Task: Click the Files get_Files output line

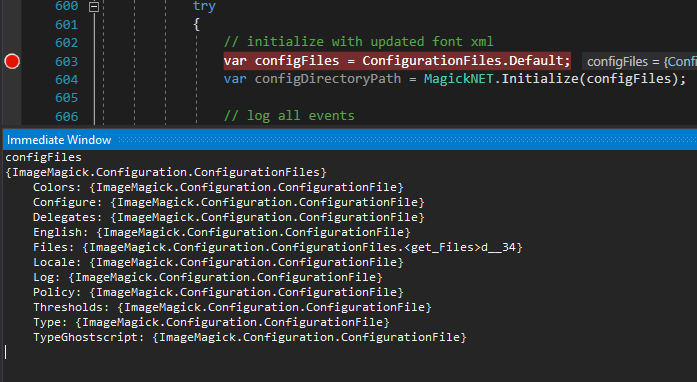Action: click(277, 247)
